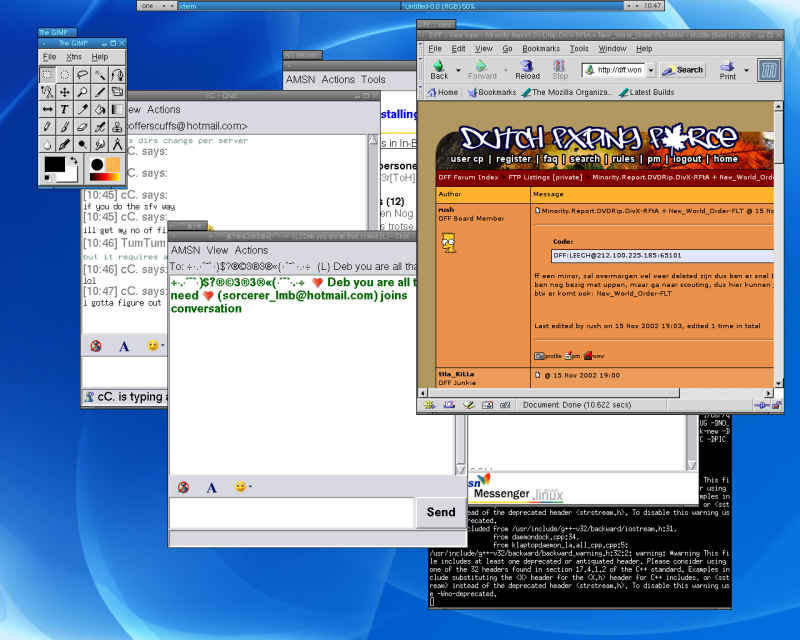Select the Measure compass tool
Image resolution: width=800 pixels, height=640 pixels.
click(x=117, y=144)
